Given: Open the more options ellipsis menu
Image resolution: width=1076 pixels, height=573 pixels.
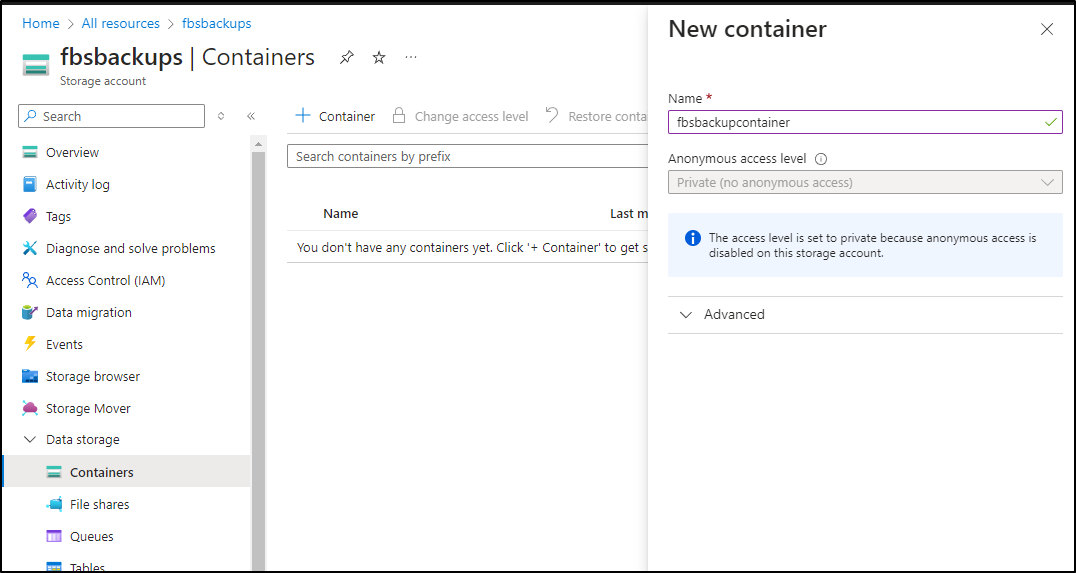Looking at the screenshot, I should click(x=411, y=57).
